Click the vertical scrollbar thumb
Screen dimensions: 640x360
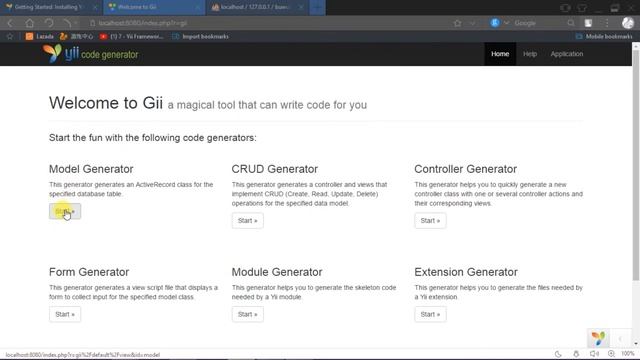tap(636, 165)
